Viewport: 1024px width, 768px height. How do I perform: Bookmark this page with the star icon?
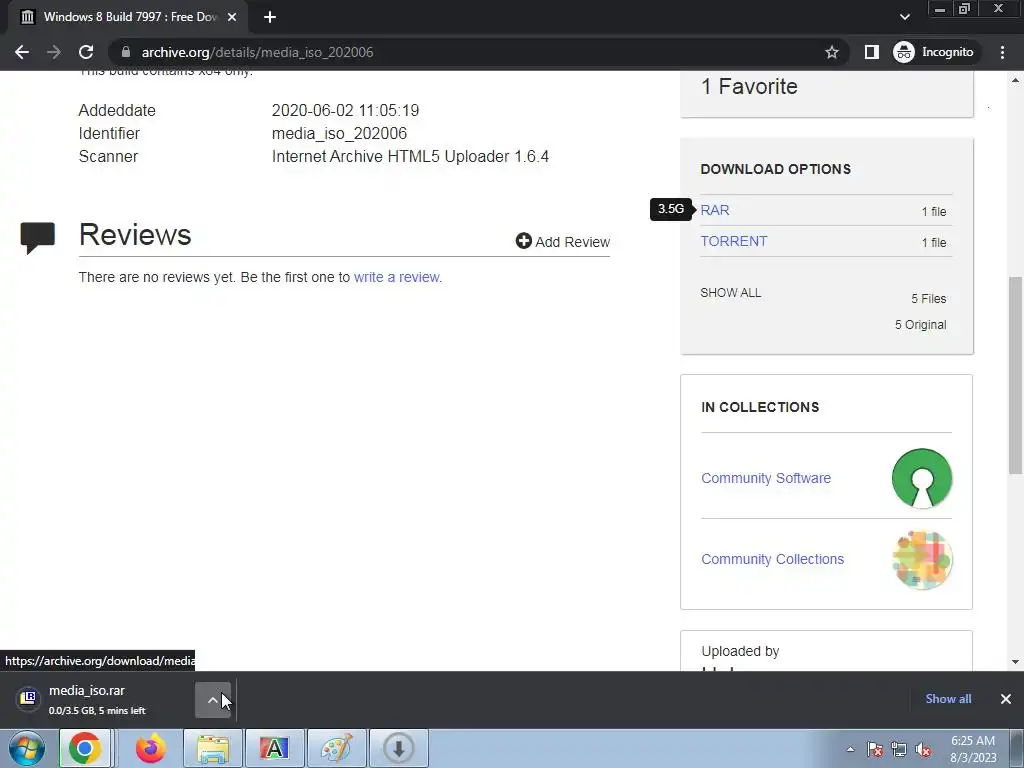[x=831, y=52]
